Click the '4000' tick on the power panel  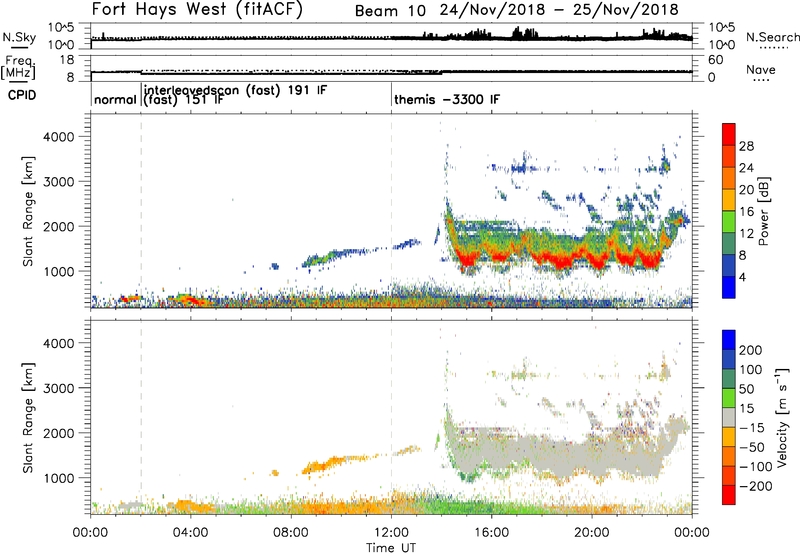tap(58, 137)
